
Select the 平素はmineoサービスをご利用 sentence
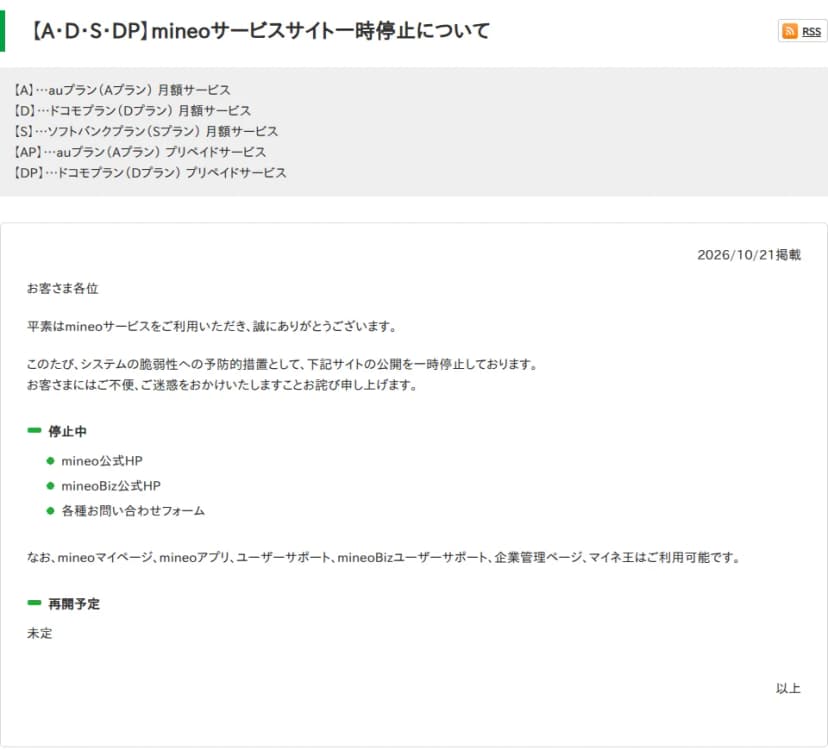[212, 326]
